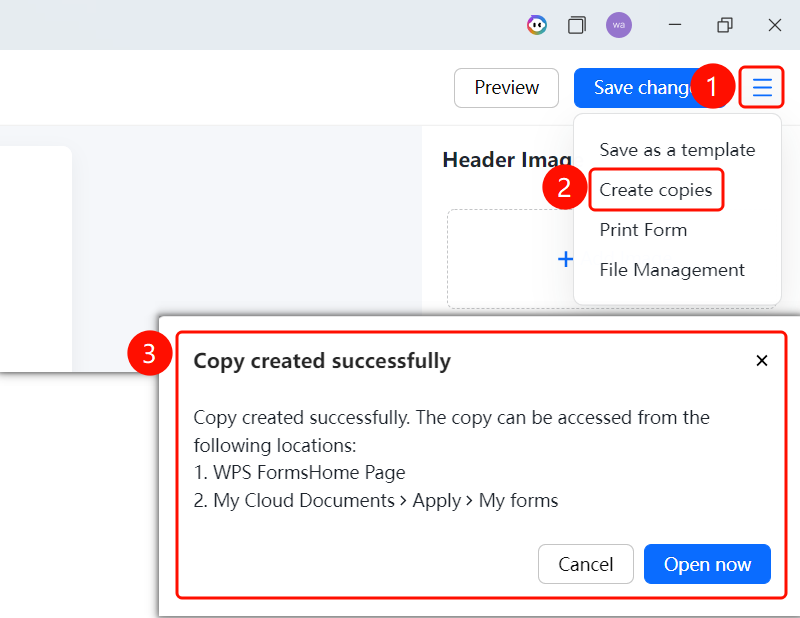This screenshot has height=618, width=800.
Task: Open File Management from the menu
Action: coord(672,270)
